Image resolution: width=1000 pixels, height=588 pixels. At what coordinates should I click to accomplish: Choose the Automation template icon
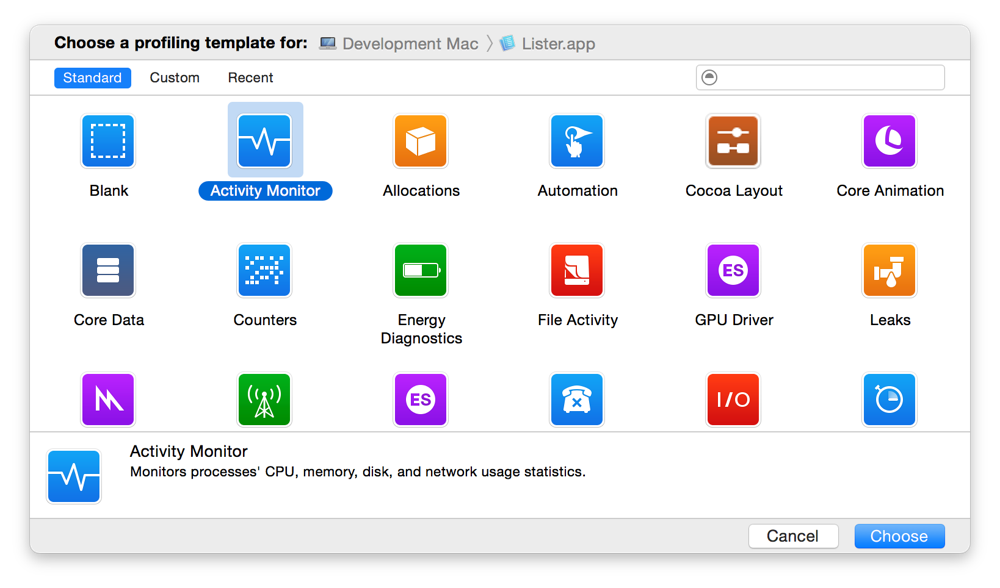(x=577, y=141)
